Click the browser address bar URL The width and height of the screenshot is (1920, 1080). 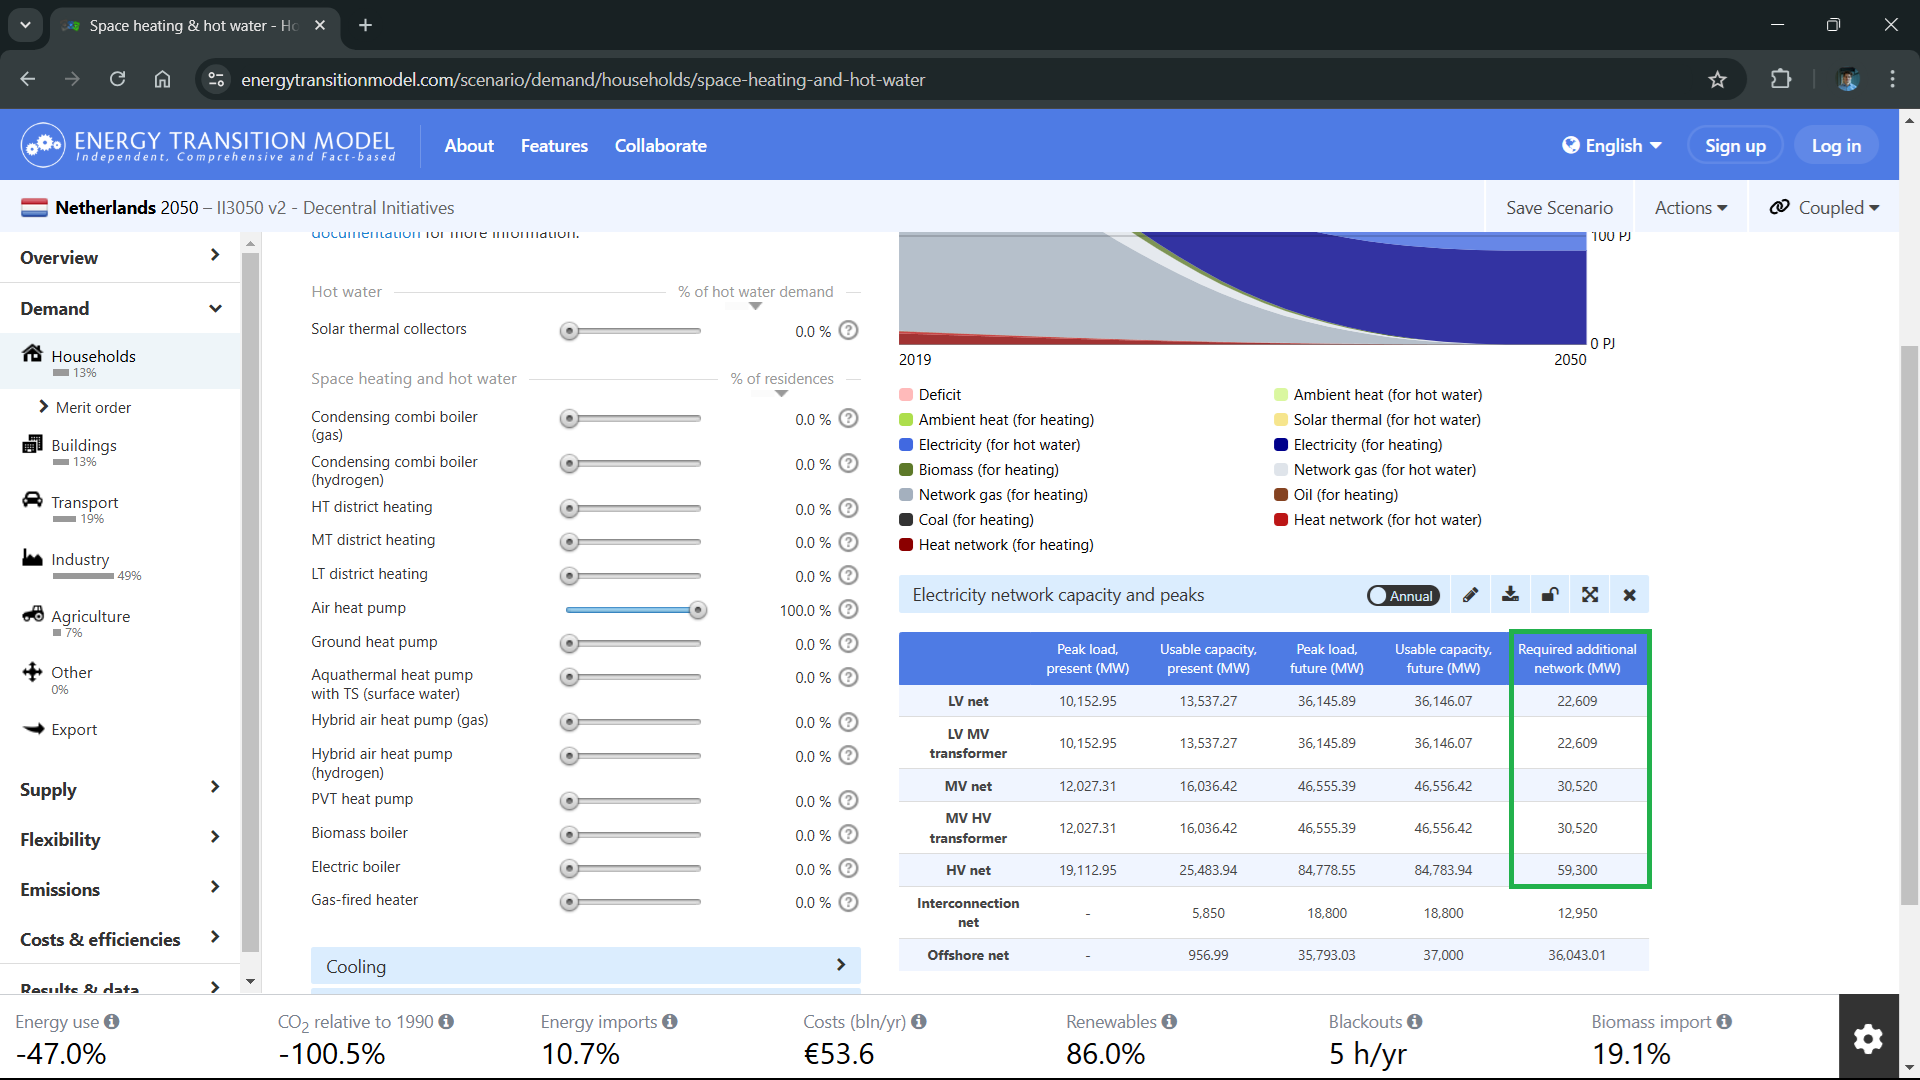click(x=582, y=80)
